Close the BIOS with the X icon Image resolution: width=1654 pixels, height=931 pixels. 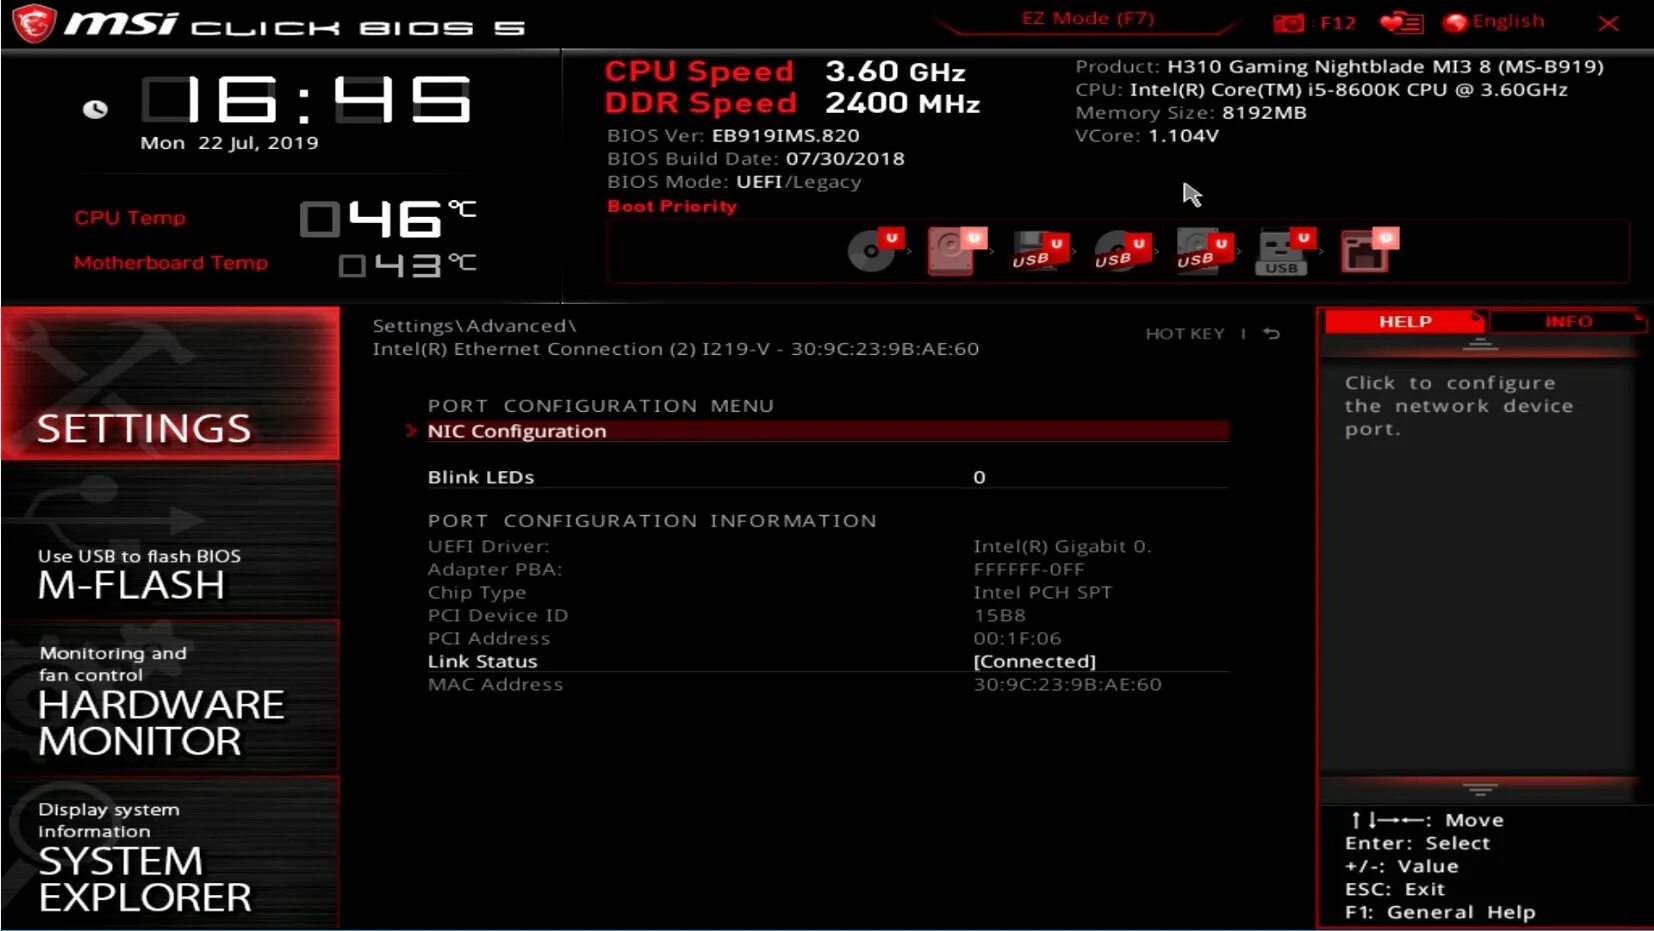[1608, 23]
